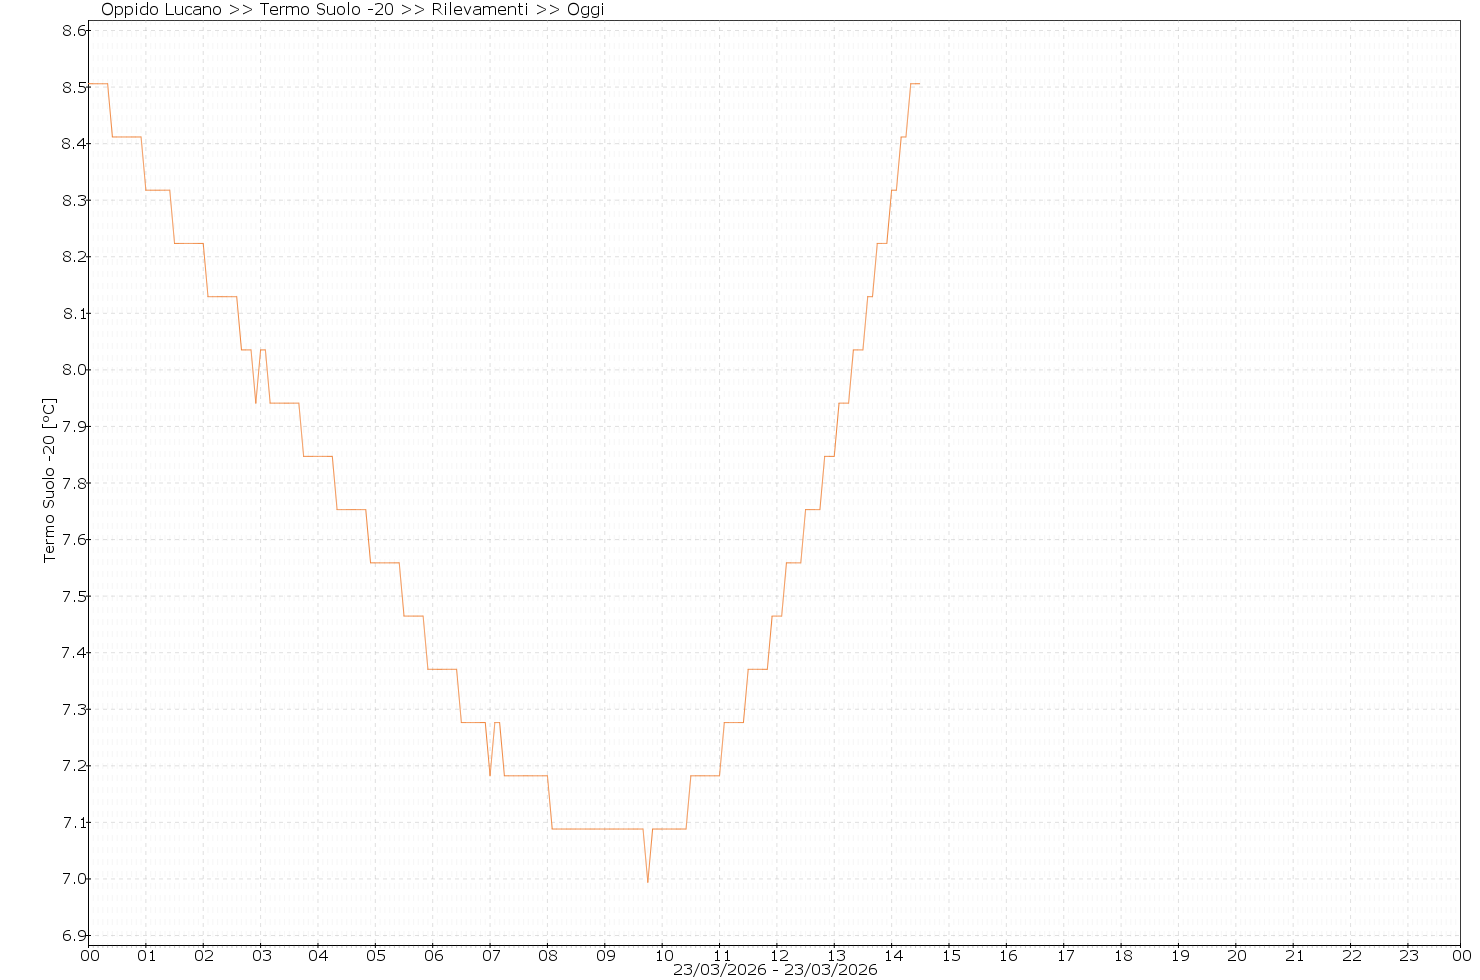Click the 18 hour tick on the x-axis
Image resolution: width=1480 pixels, height=980 pixels.
point(1122,956)
